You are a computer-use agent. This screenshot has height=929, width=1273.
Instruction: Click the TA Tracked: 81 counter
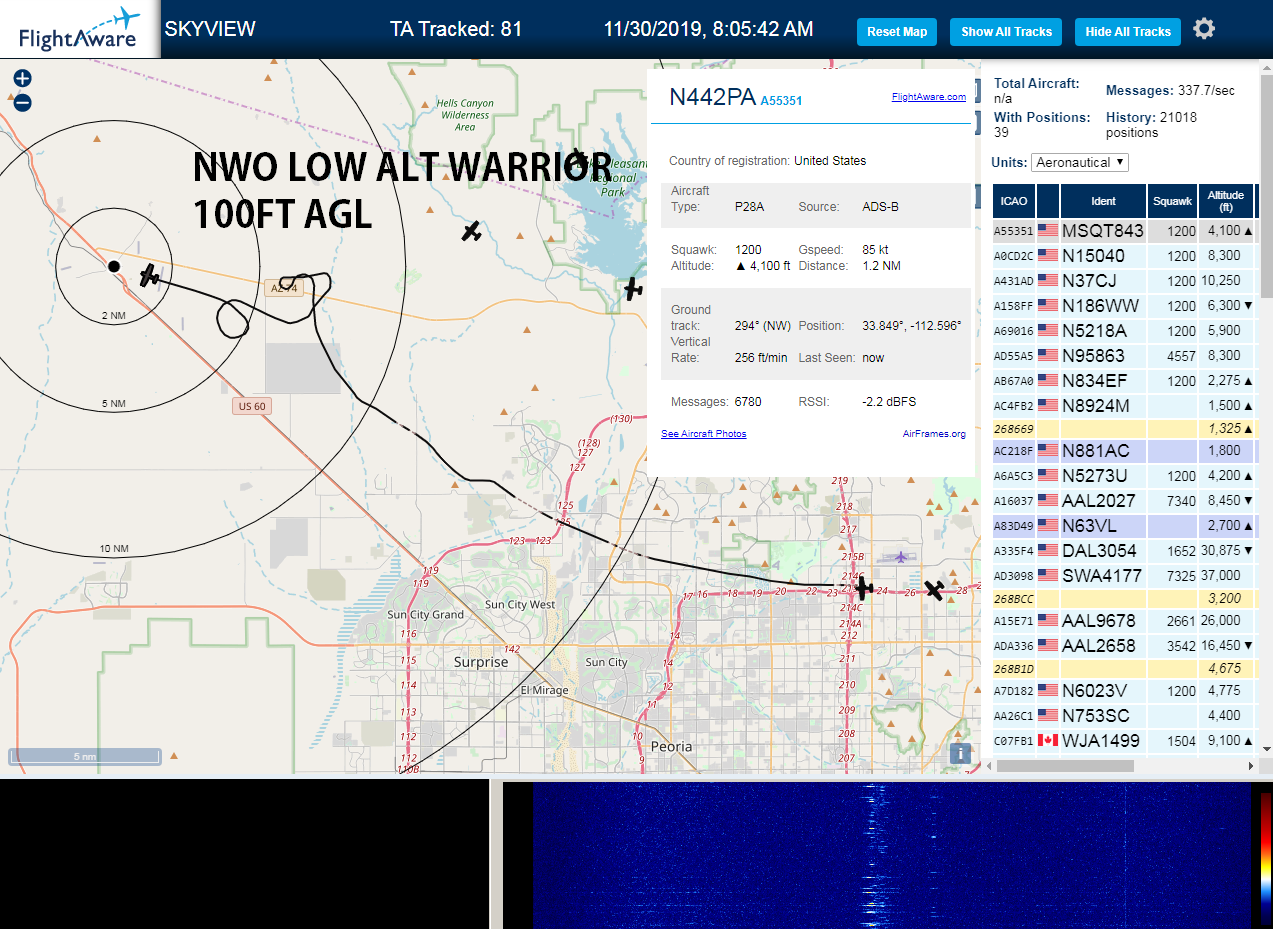coord(456,29)
